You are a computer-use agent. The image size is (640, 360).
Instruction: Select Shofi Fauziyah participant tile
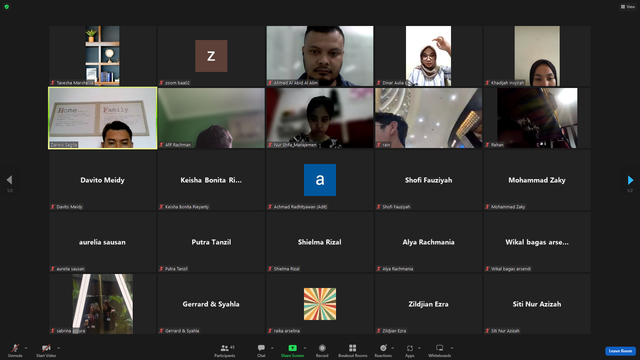point(429,180)
